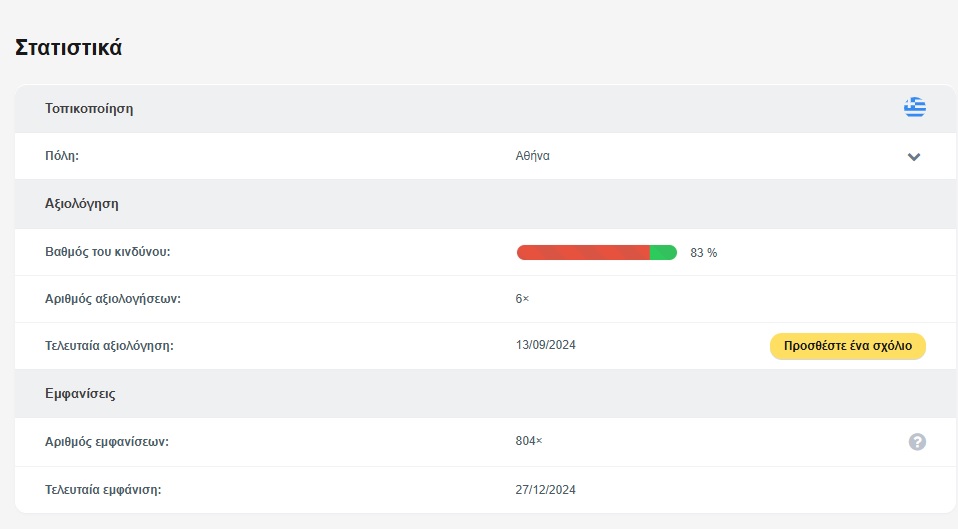
Task: Click the green end of the risk bar
Action: (x=663, y=253)
